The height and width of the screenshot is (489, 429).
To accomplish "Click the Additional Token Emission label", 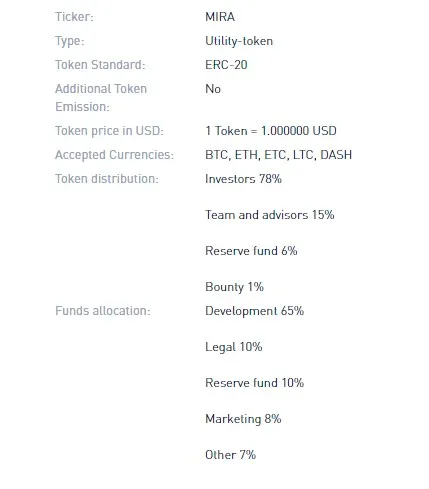I will (x=101, y=98).
